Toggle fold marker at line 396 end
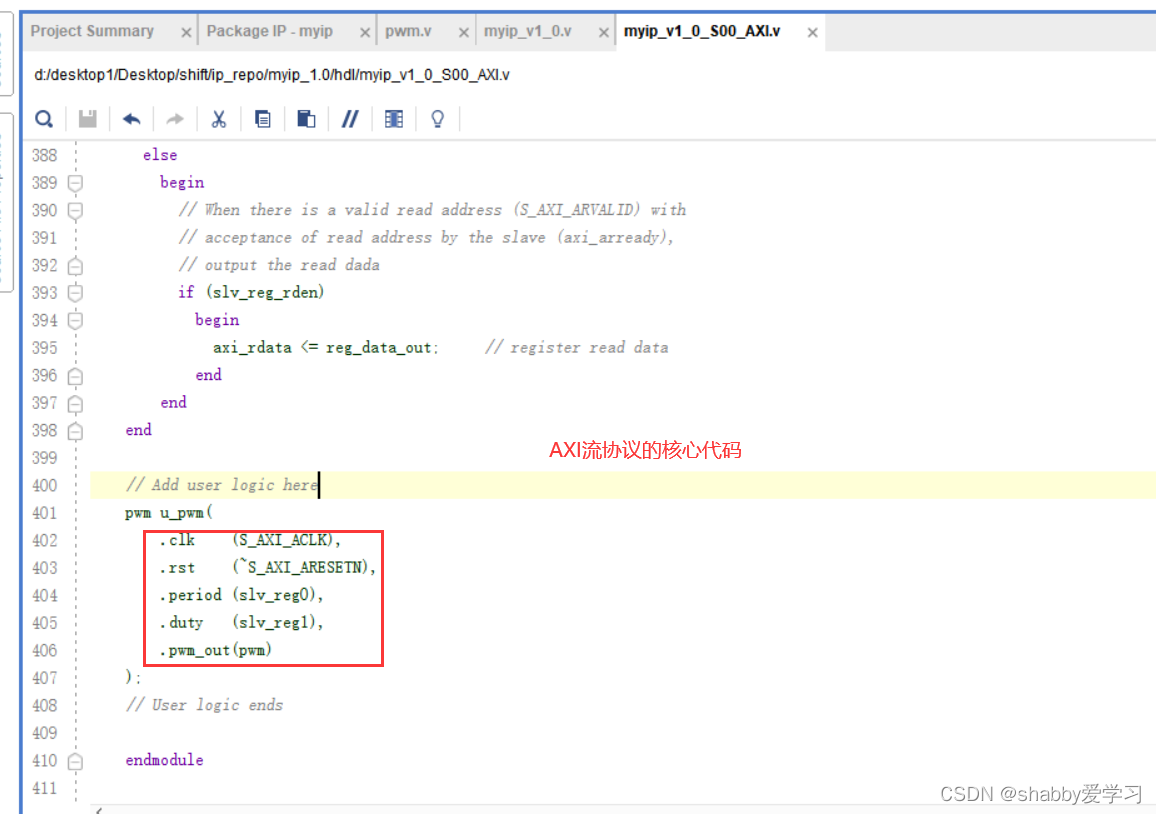 [x=75, y=376]
